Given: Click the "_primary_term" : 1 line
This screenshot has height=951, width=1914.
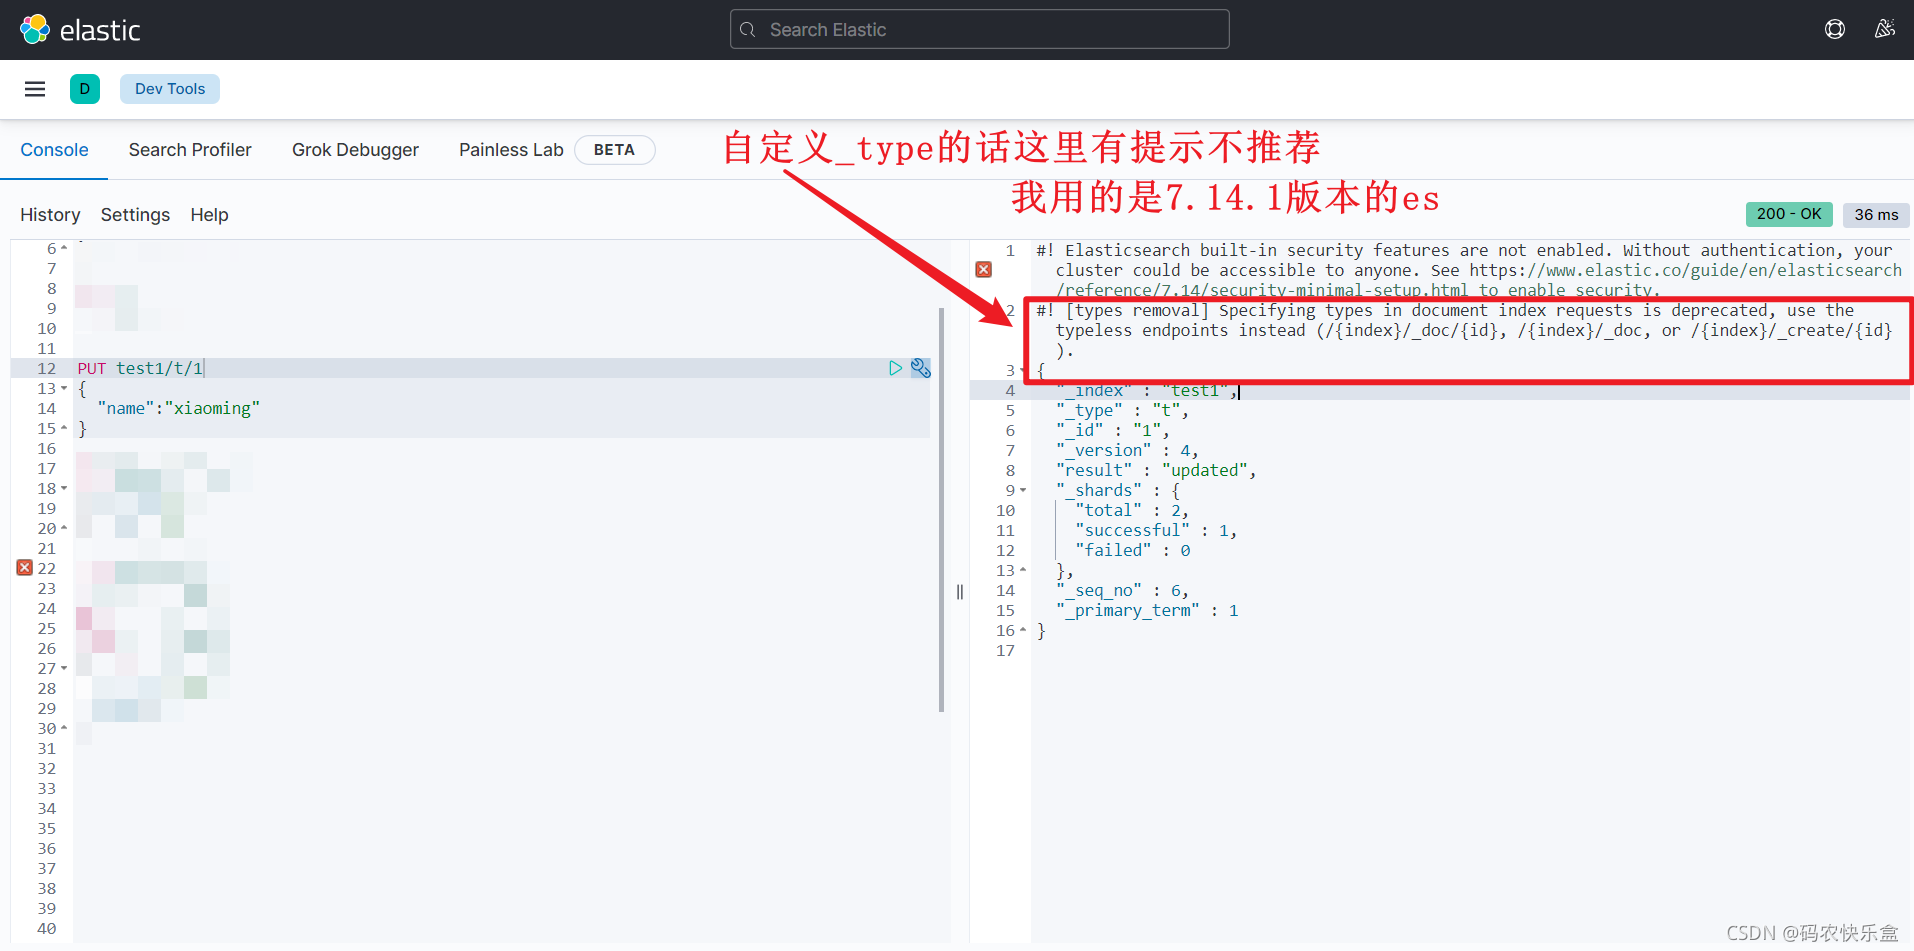Looking at the screenshot, I should tap(1147, 610).
